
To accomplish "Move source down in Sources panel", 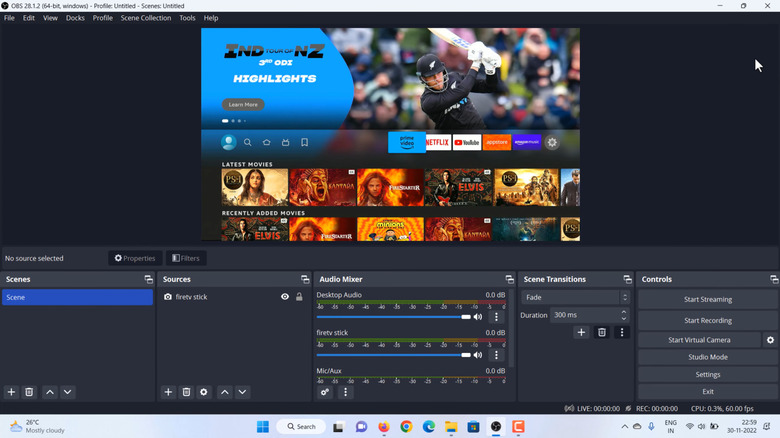I will click(242, 392).
